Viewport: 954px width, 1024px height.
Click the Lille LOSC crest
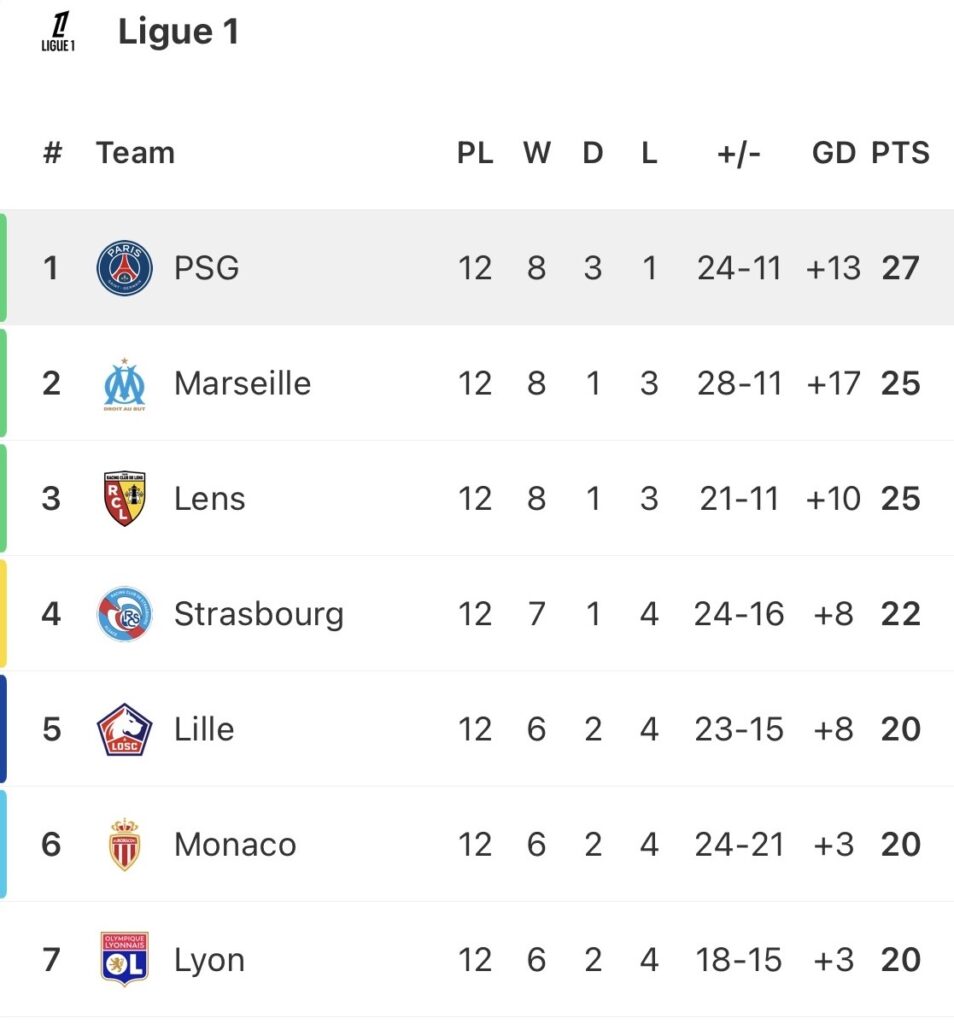[124, 729]
